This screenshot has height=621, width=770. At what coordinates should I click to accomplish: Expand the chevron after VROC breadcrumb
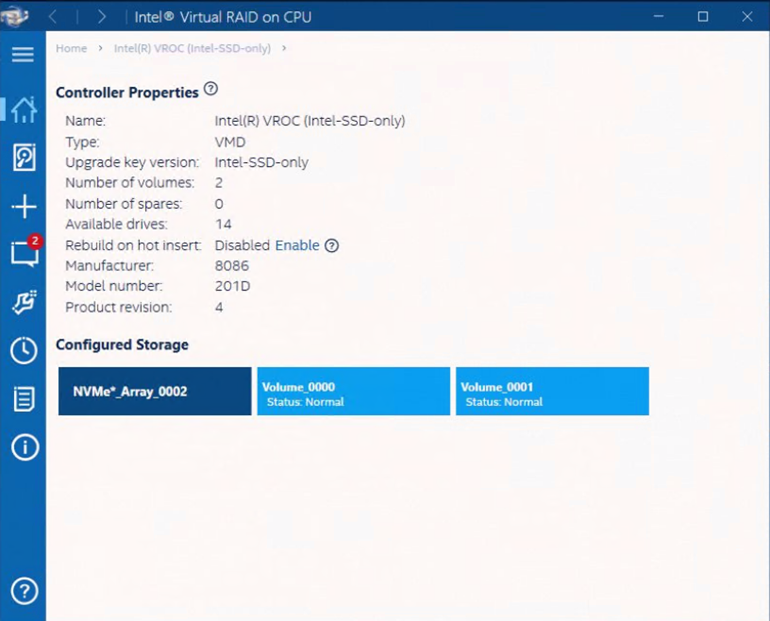pyautogui.click(x=284, y=48)
